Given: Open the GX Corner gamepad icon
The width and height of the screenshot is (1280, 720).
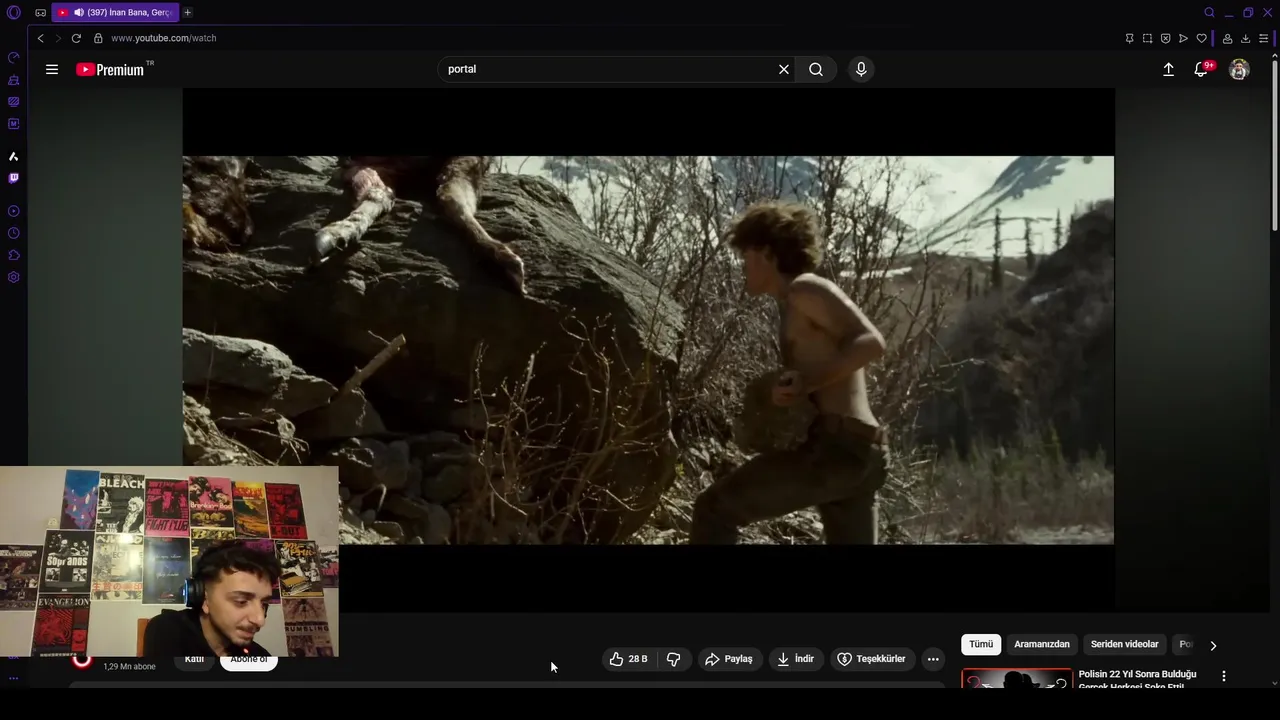Looking at the screenshot, I should coord(40,13).
